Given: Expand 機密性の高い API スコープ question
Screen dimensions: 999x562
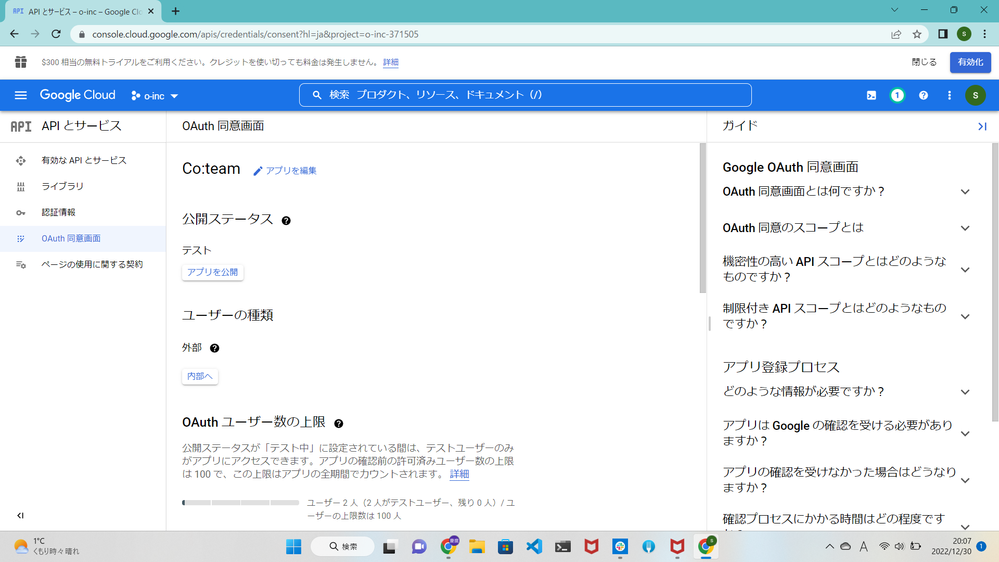Looking at the screenshot, I should 846,269.
